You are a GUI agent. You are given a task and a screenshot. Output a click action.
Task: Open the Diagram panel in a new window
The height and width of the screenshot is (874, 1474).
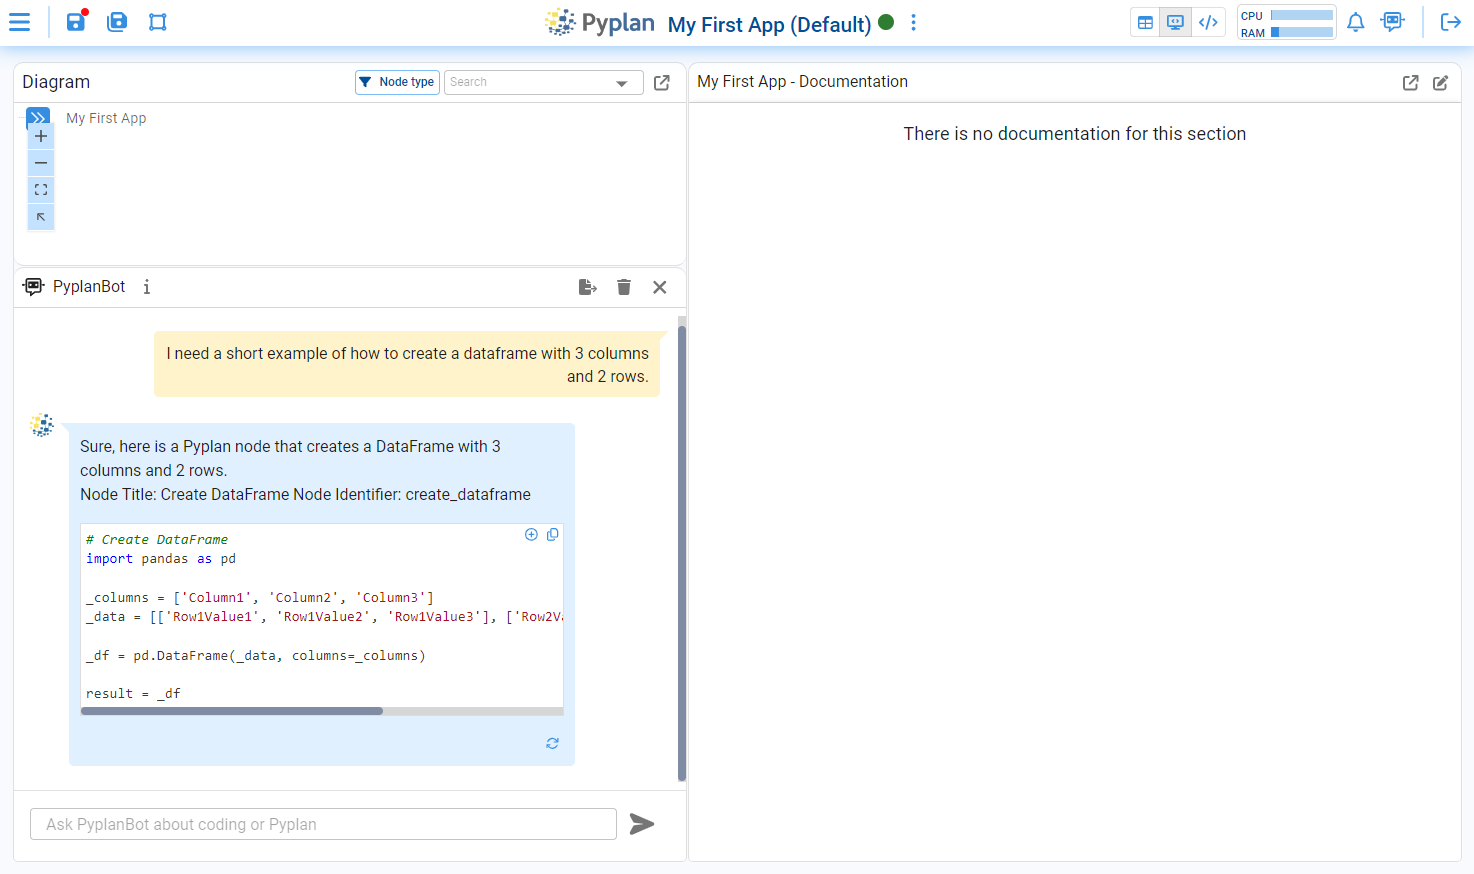(x=662, y=83)
